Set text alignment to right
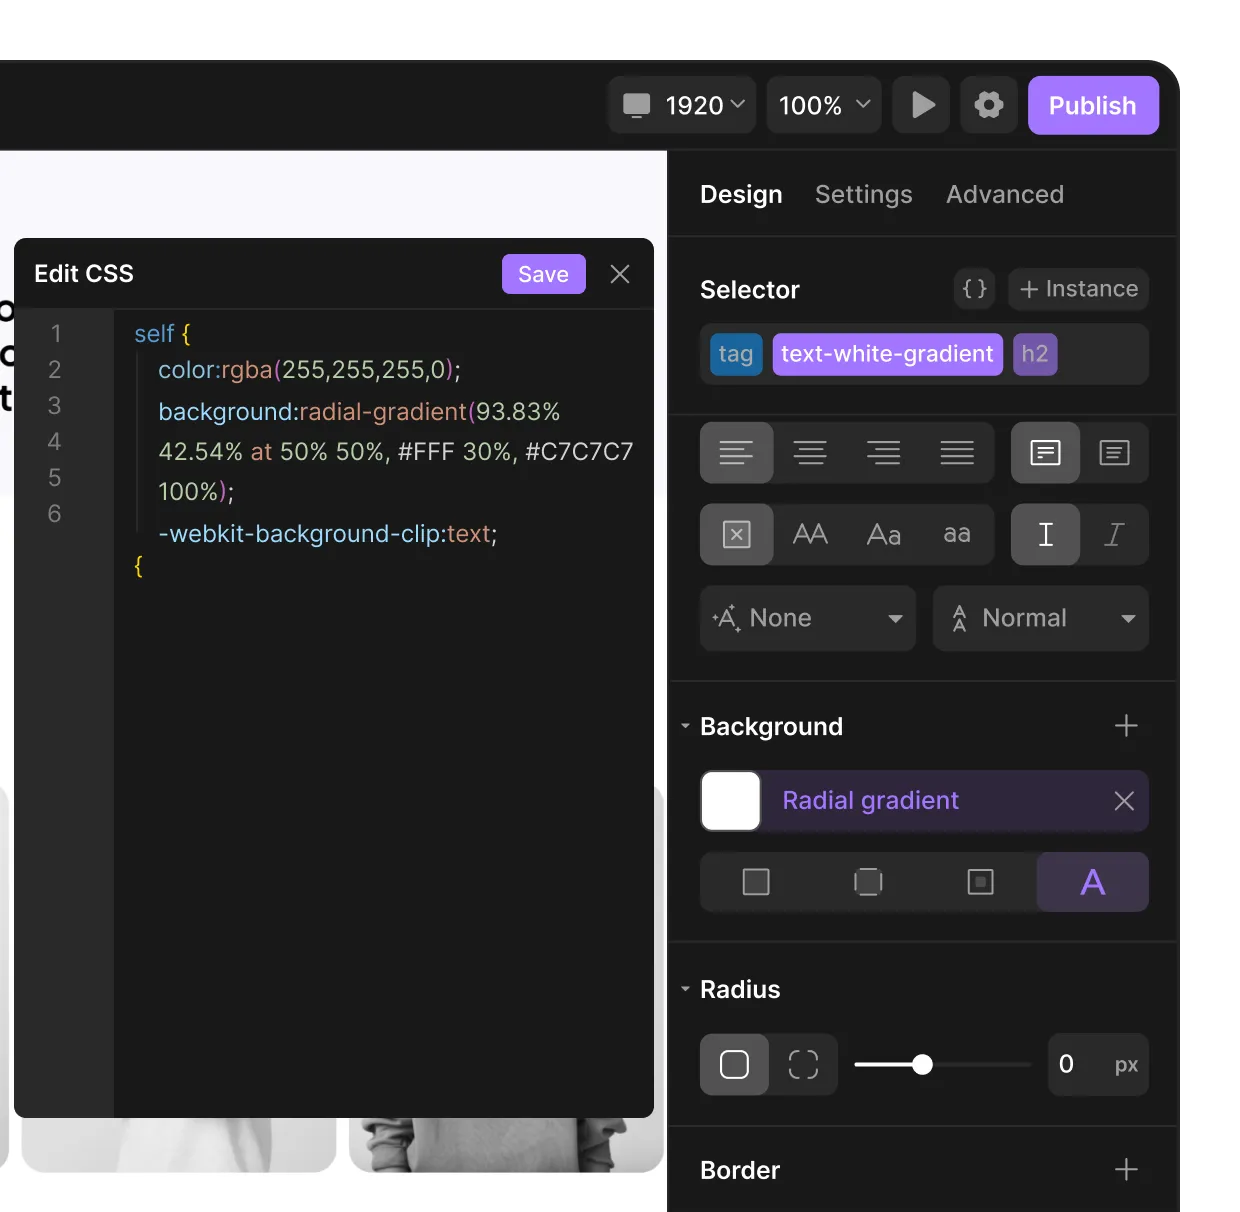This screenshot has height=1212, width=1240. pos(883,453)
